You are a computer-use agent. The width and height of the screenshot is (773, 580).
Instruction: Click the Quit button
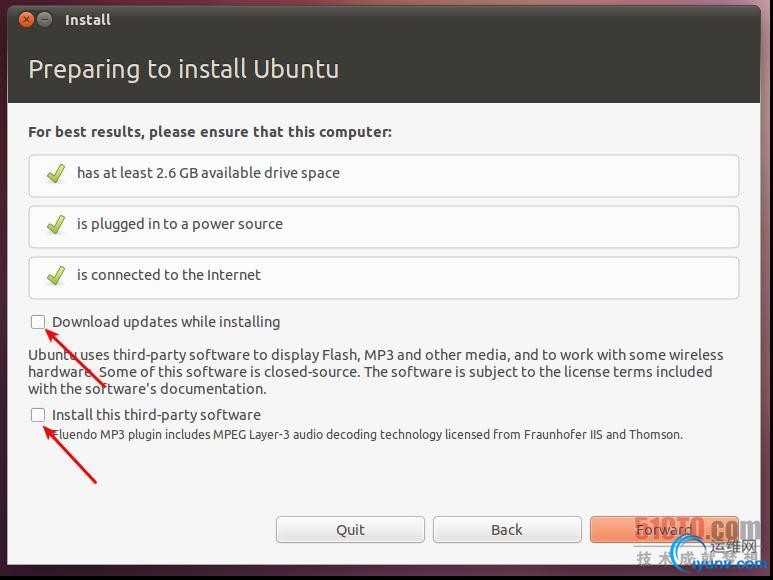point(350,530)
